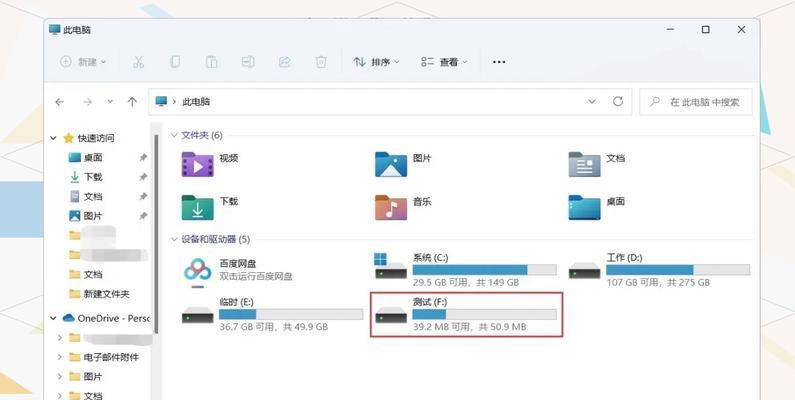Click the Cut scissors icon in toolbar
This screenshot has height=400, width=795.
[x=138, y=62]
